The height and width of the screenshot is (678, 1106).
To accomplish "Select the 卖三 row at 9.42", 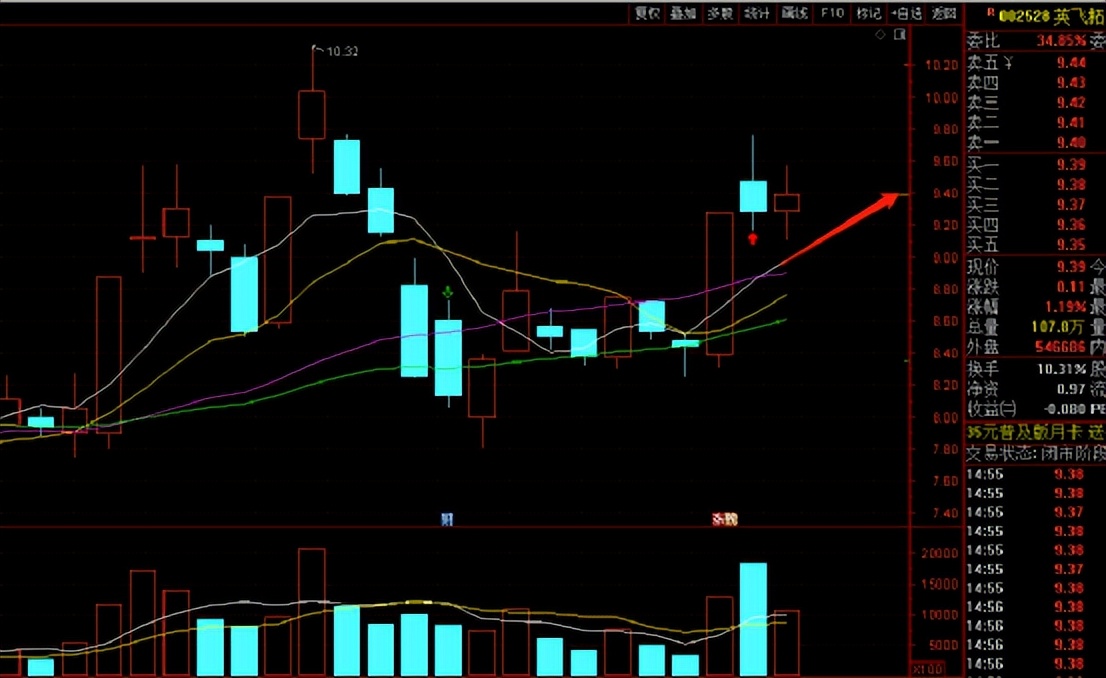I will pos(1035,102).
